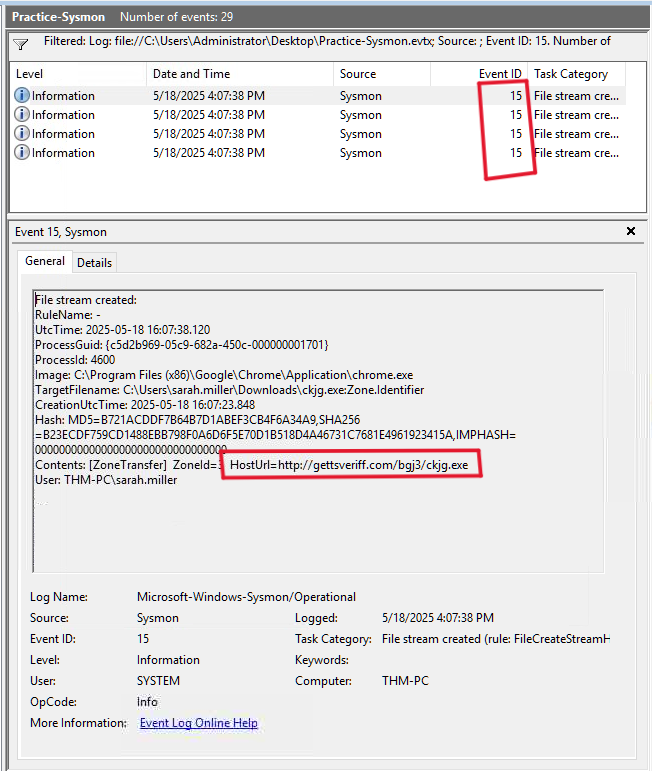
Task: Click the third event's Information icon
Action: point(22,134)
